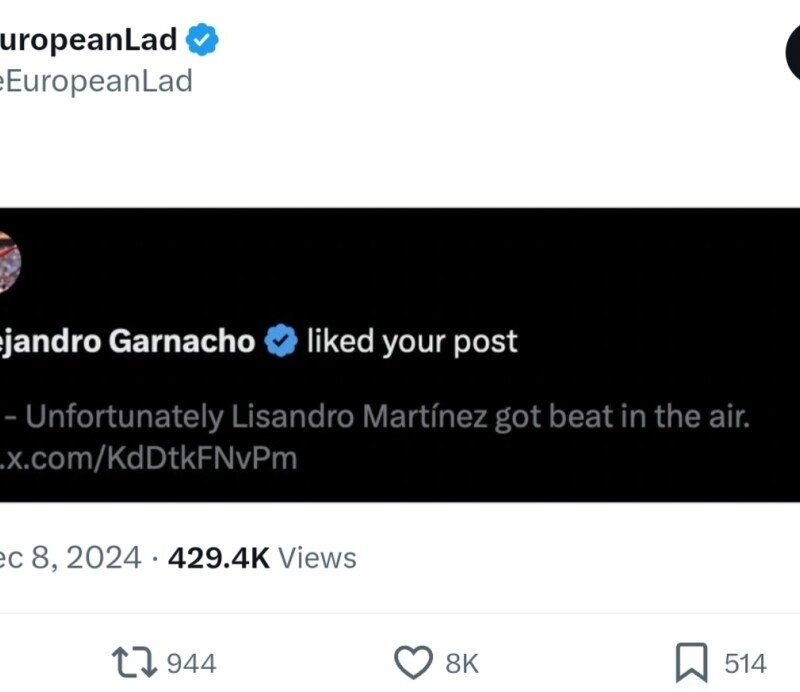Click the 514 bookmarks count
This screenshot has height=692, width=800.
tap(745, 663)
